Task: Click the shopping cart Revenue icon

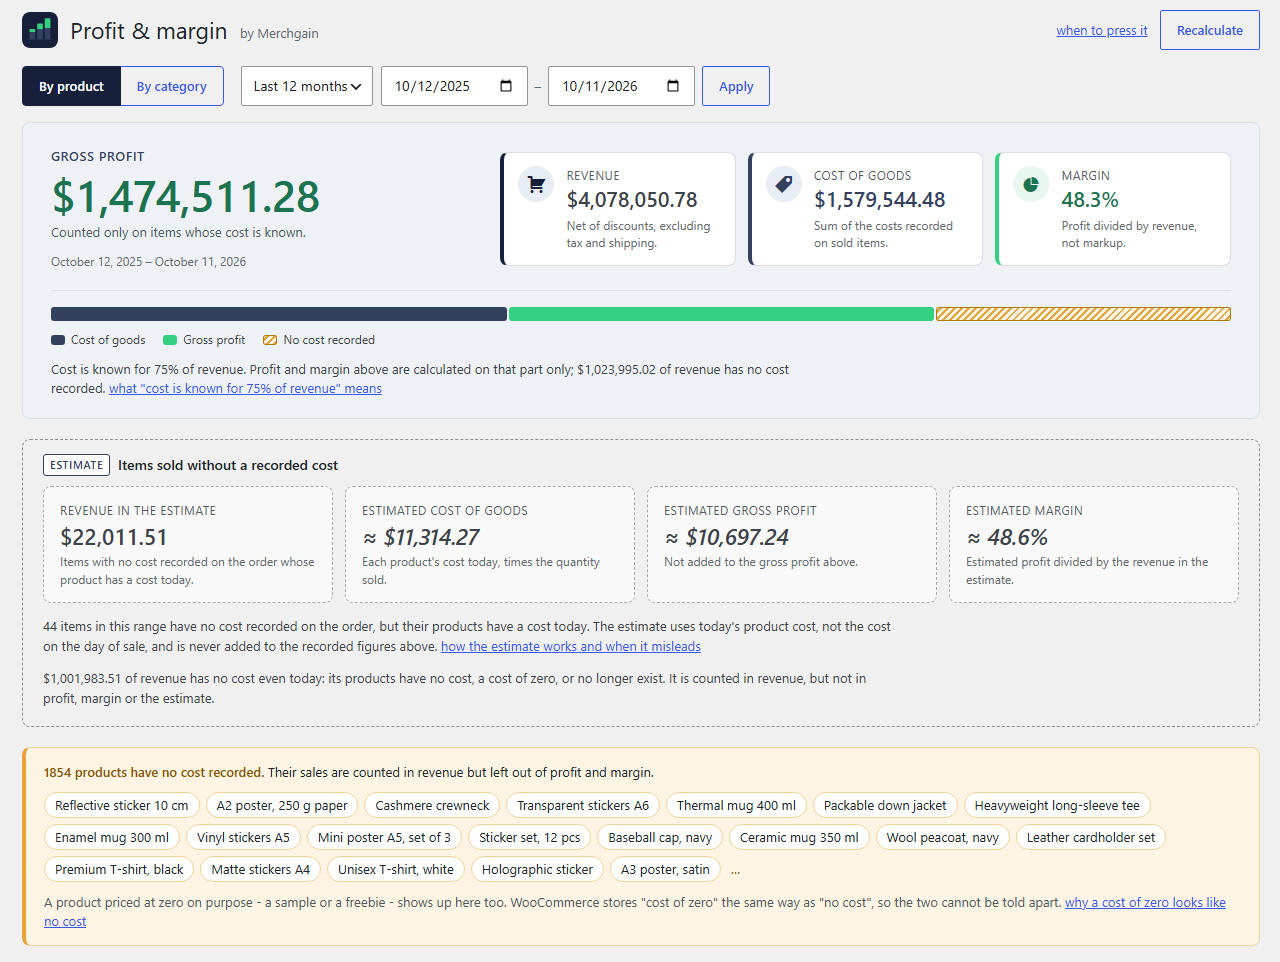Action: click(x=536, y=184)
